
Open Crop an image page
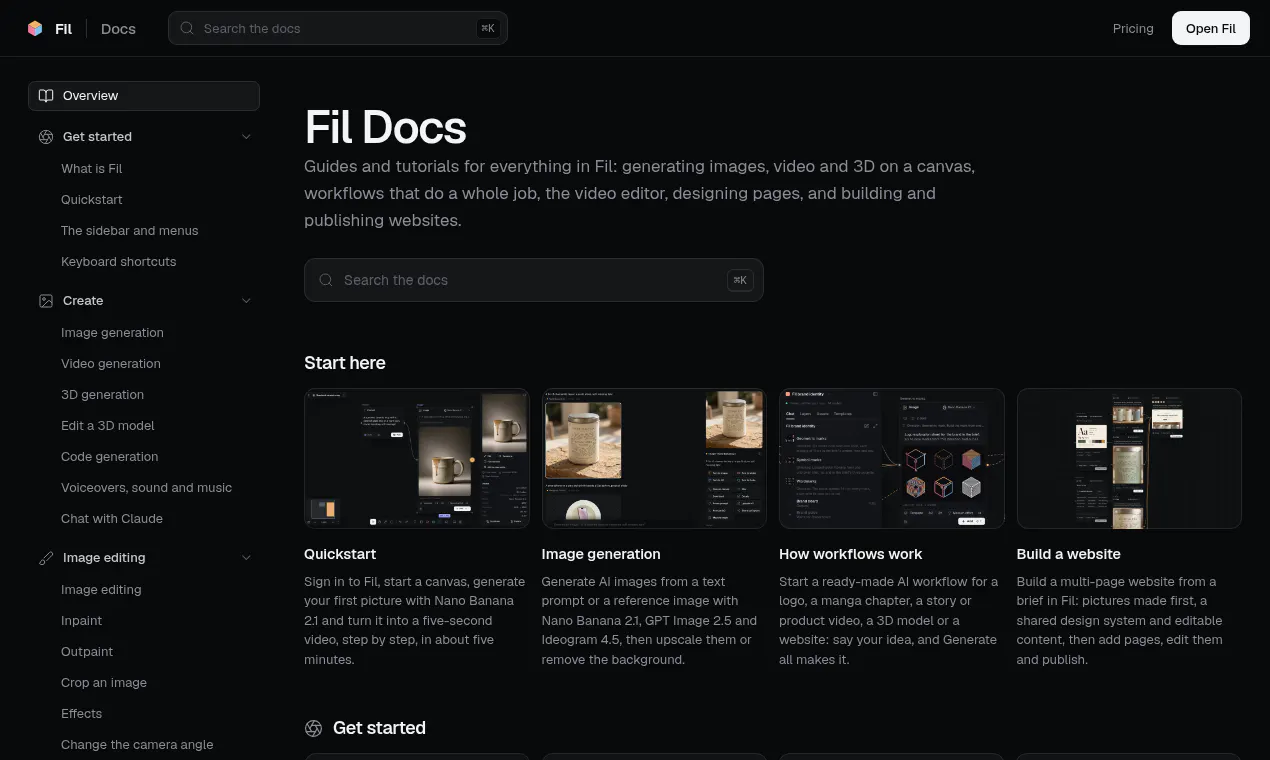click(x=104, y=683)
